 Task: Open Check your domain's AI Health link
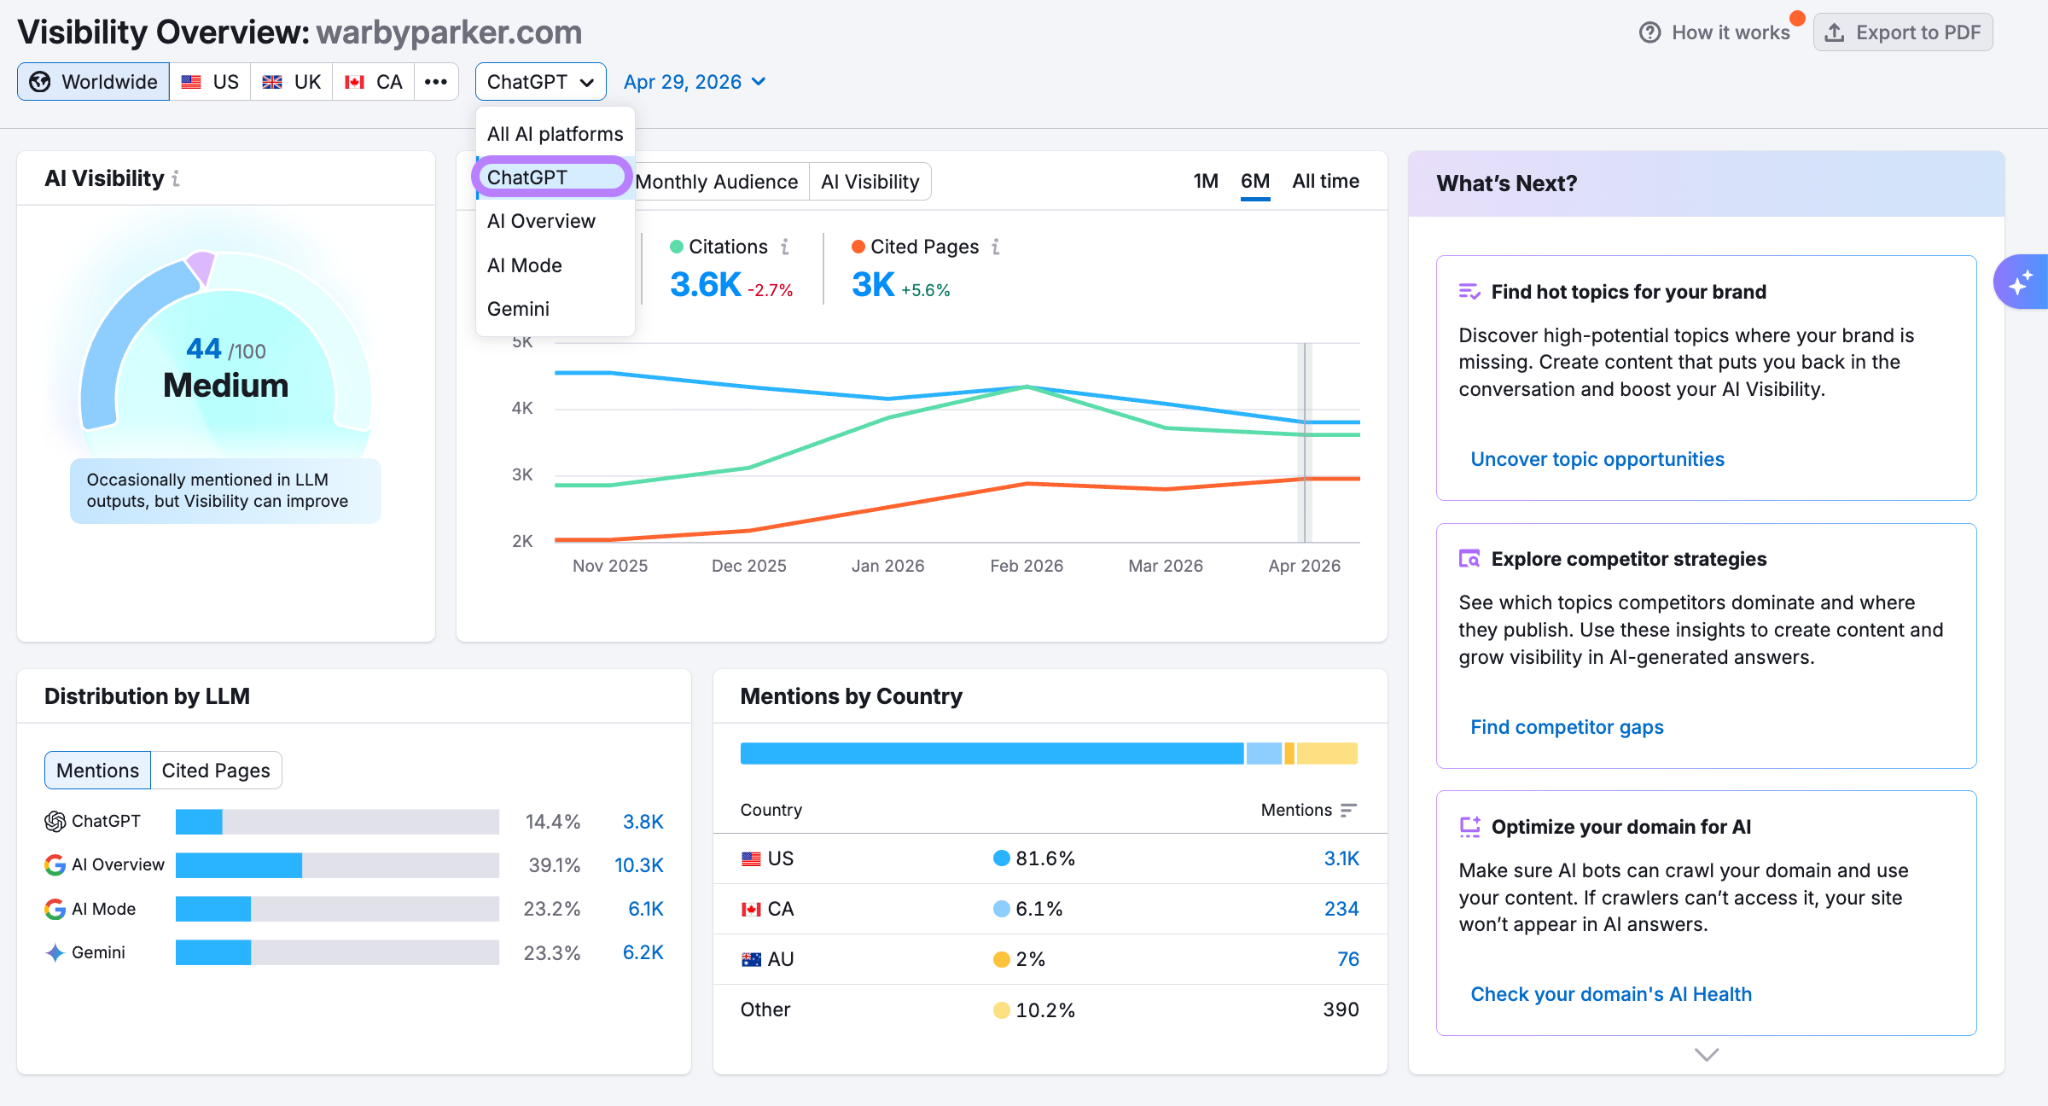coord(1611,994)
